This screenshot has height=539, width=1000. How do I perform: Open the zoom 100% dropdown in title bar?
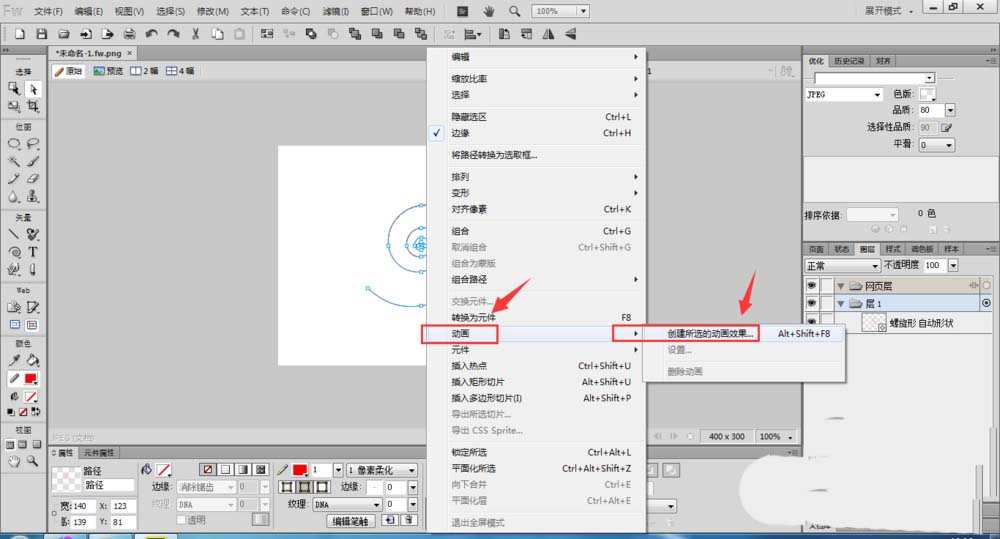click(583, 11)
